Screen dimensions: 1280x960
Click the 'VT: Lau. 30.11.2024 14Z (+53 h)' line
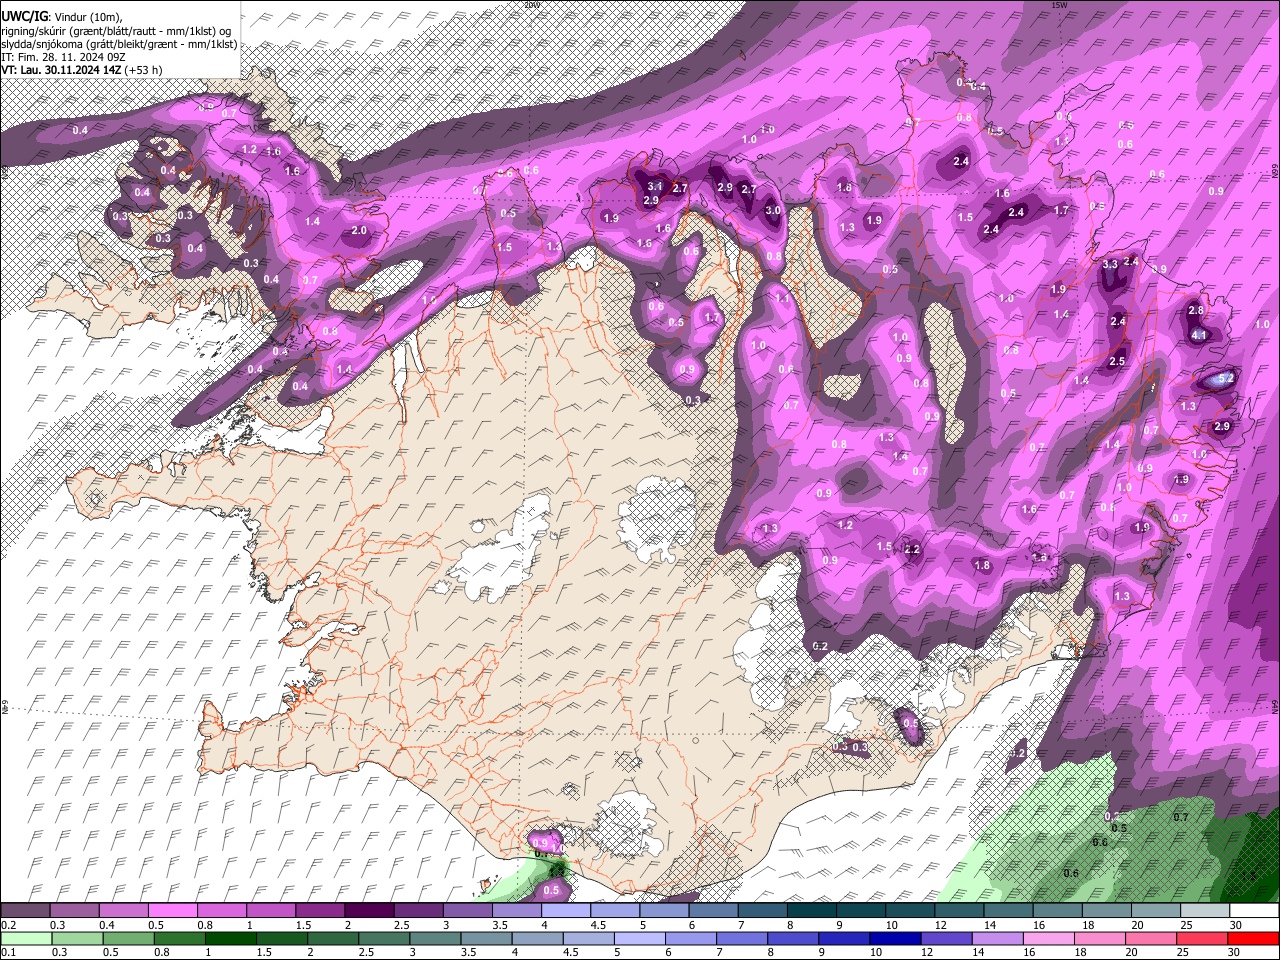82,70
